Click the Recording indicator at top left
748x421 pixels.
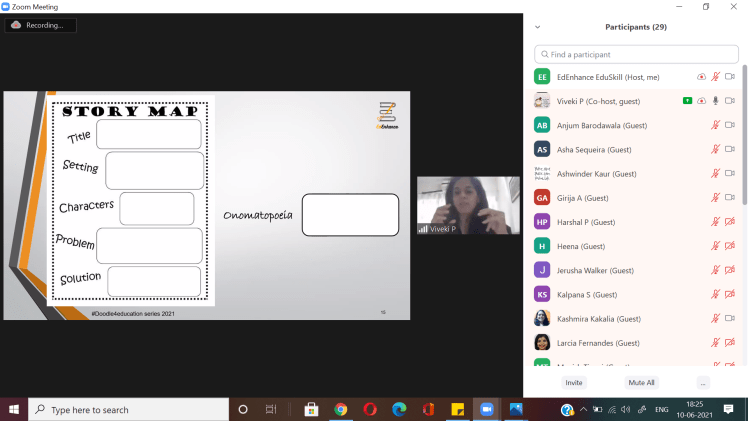pos(40,25)
